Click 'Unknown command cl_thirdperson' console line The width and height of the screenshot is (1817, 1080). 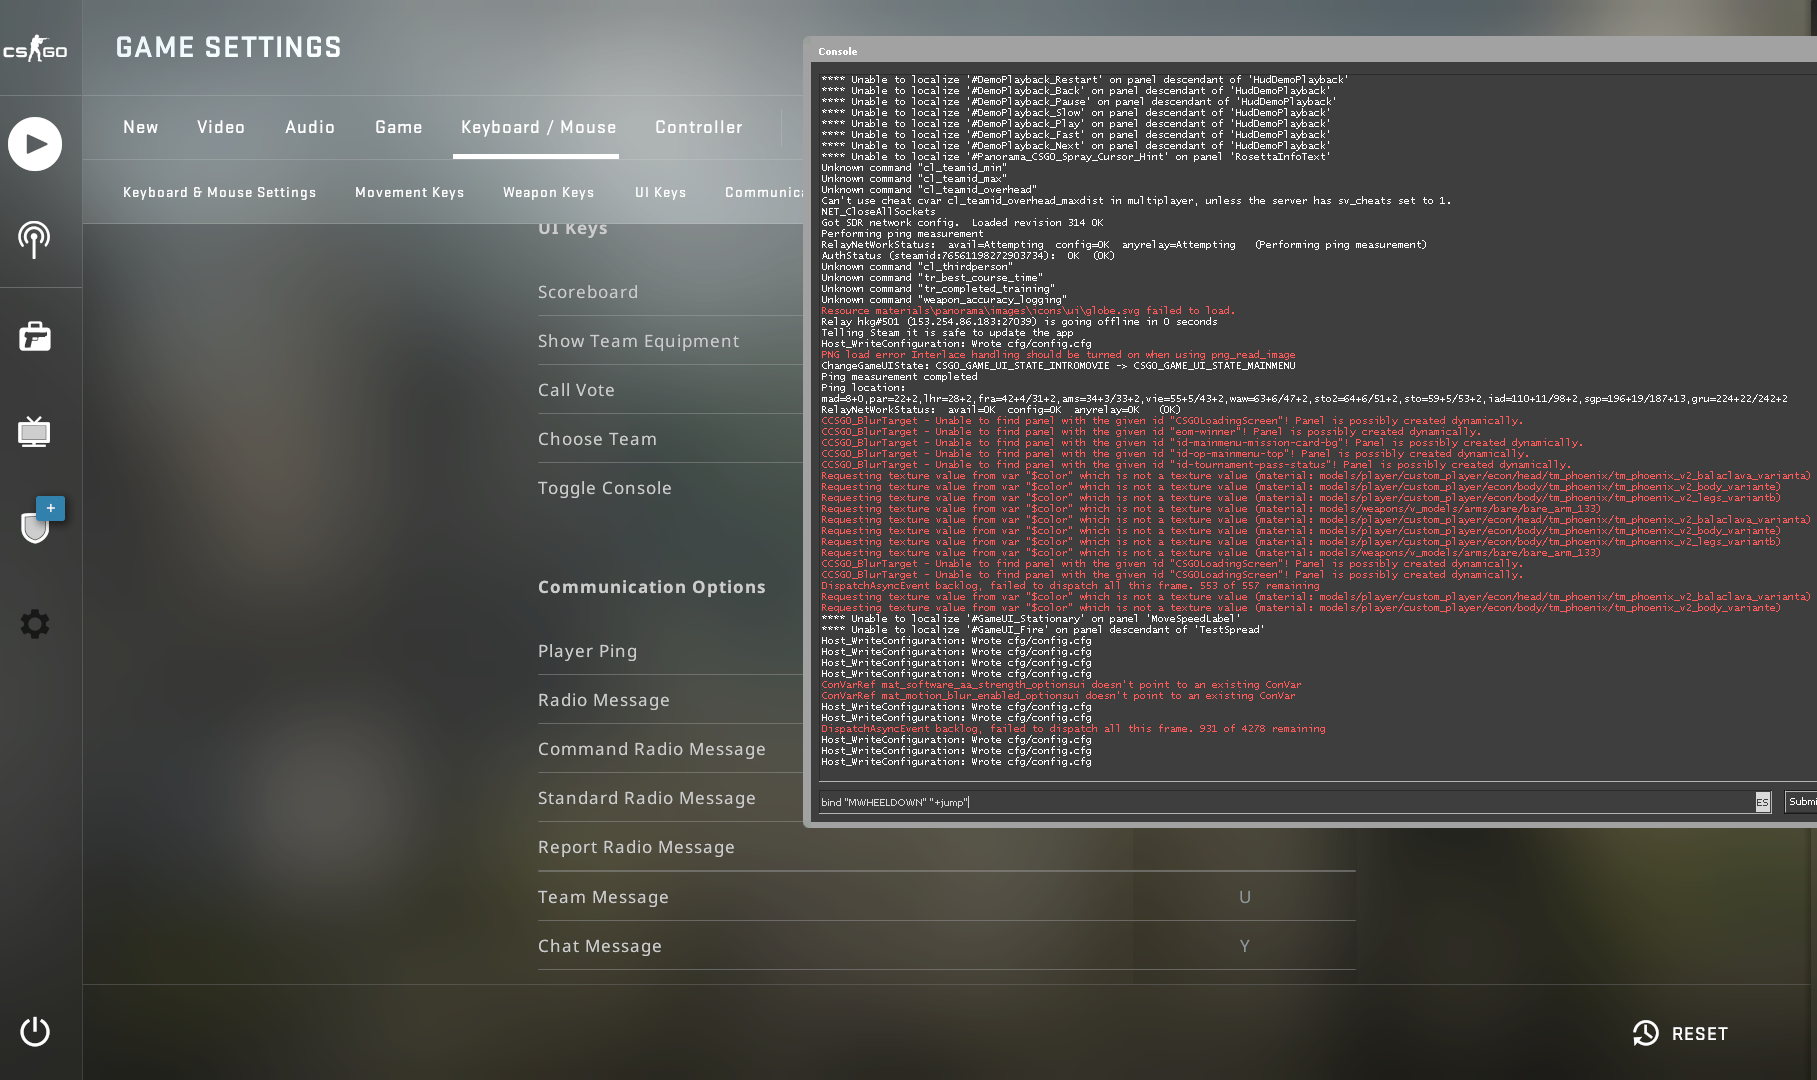916,266
